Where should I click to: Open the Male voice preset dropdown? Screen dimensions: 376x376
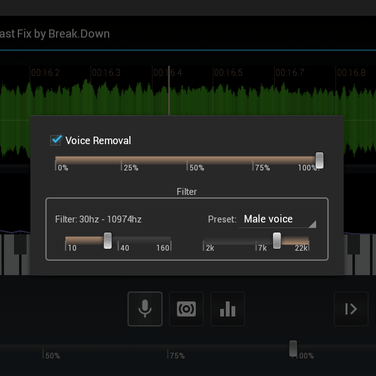pyautogui.click(x=278, y=220)
